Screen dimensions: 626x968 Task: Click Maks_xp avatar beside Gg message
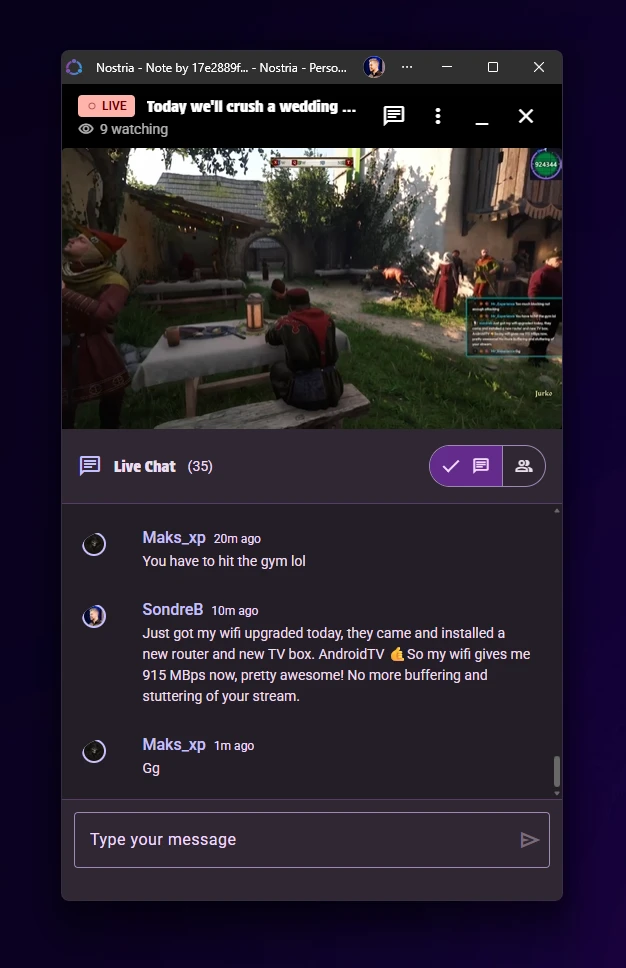[94, 751]
